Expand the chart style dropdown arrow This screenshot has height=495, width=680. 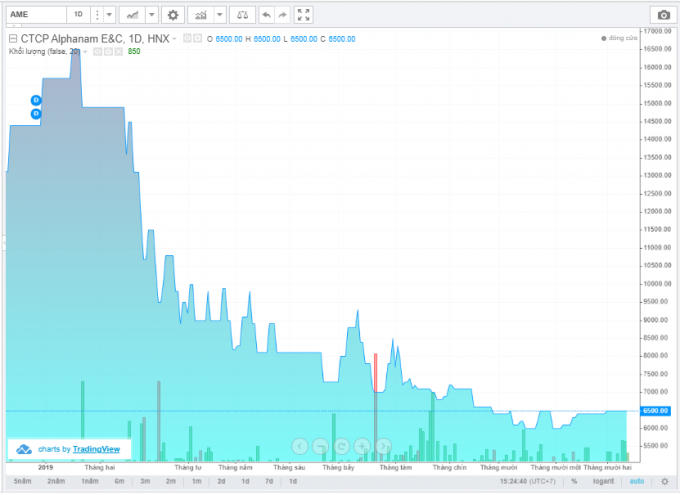pos(151,15)
